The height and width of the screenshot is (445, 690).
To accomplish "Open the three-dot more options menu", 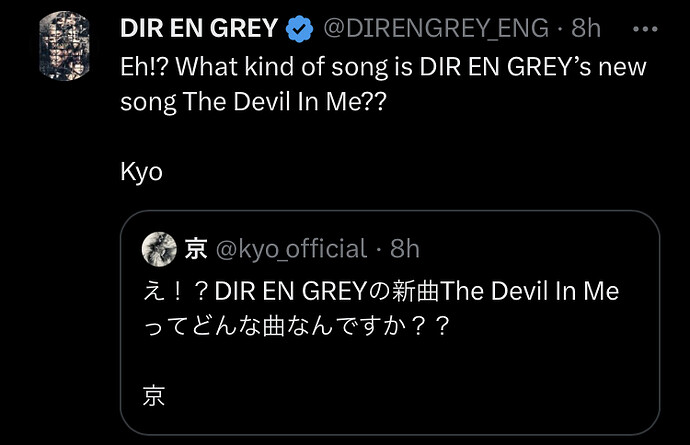I will [x=645, y=29].
